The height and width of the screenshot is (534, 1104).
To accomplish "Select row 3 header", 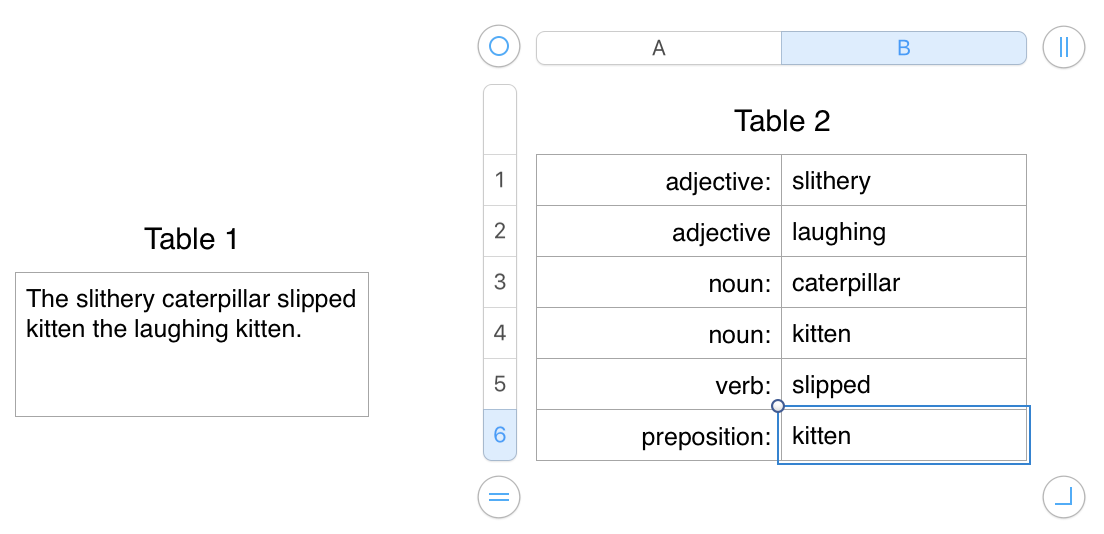I will click(500, 282).
